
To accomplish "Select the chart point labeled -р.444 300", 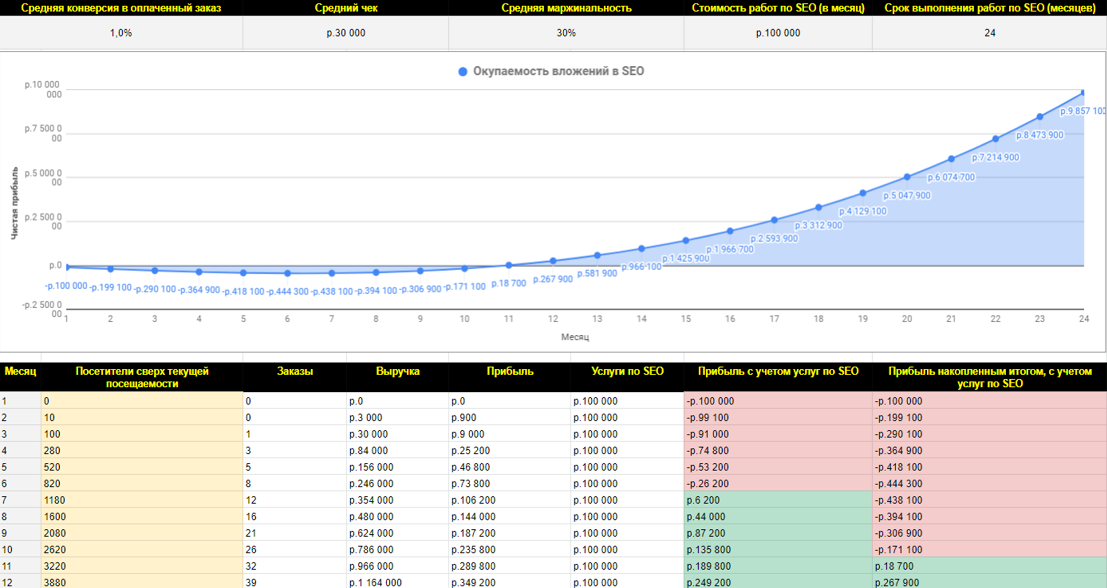I will tap(287, 273).
